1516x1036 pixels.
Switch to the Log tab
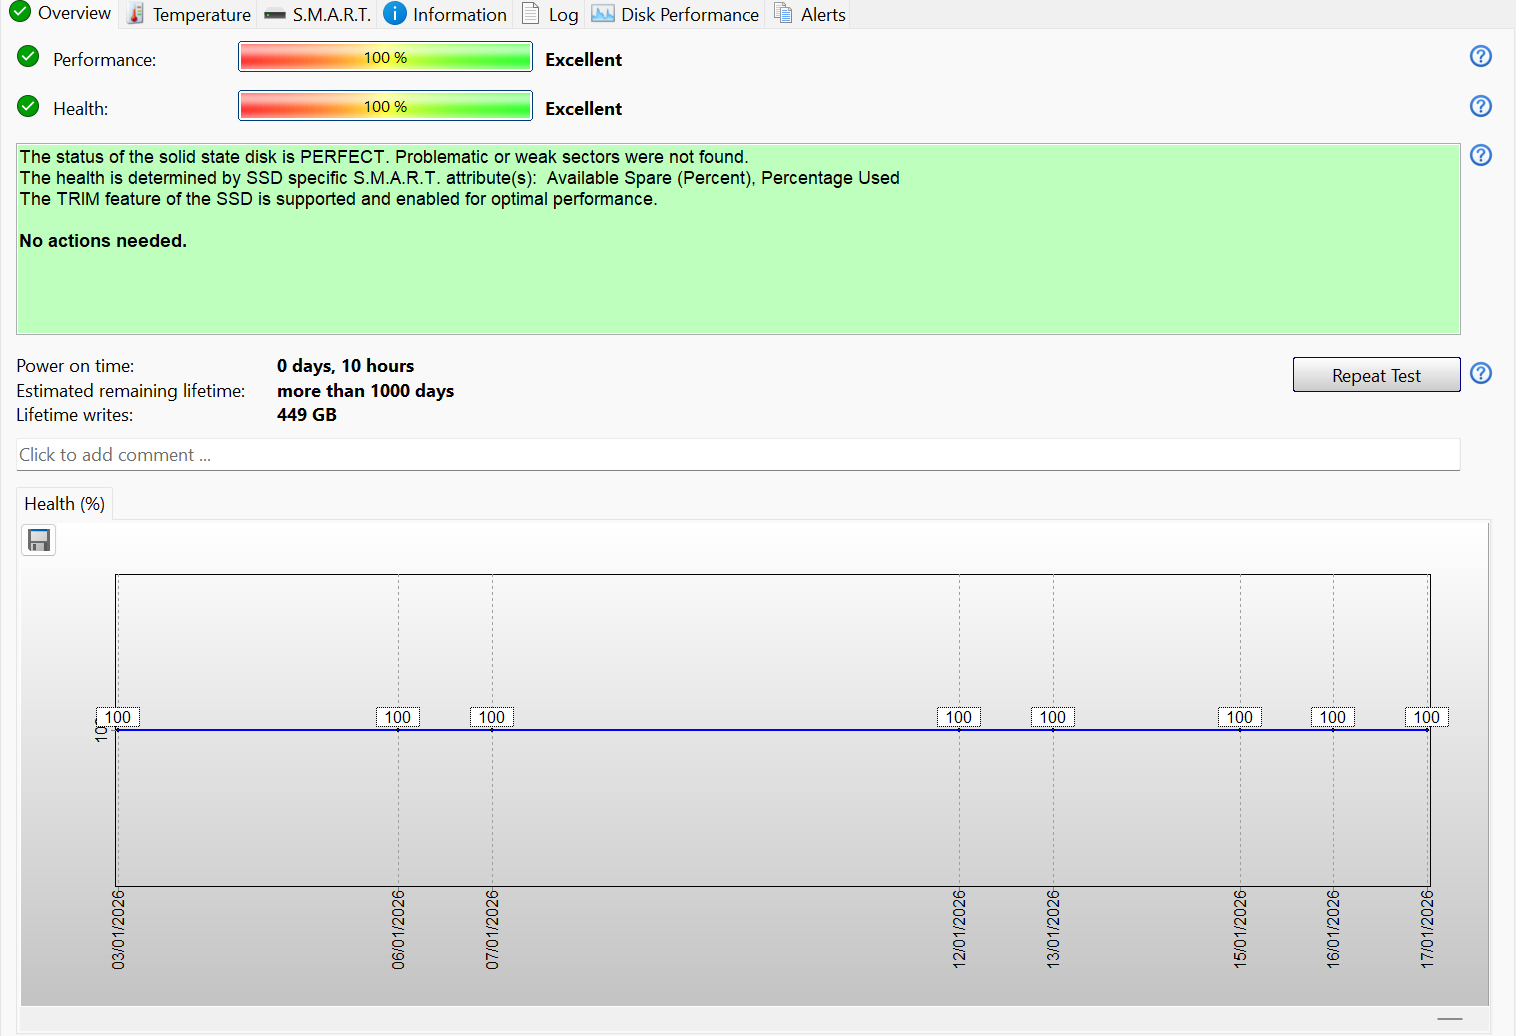point(551,14)
